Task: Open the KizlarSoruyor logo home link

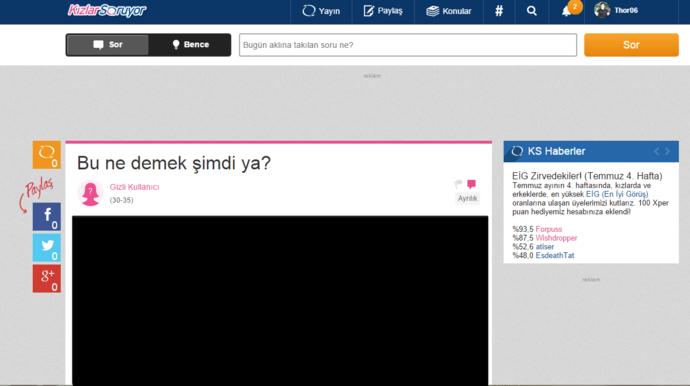Action: tap(106, 11)
